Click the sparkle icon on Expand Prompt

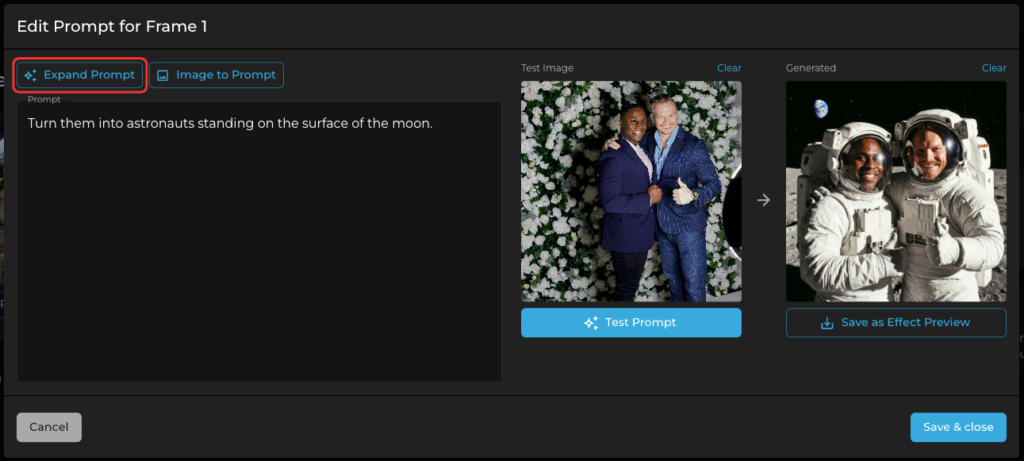[x=30, y=75]
